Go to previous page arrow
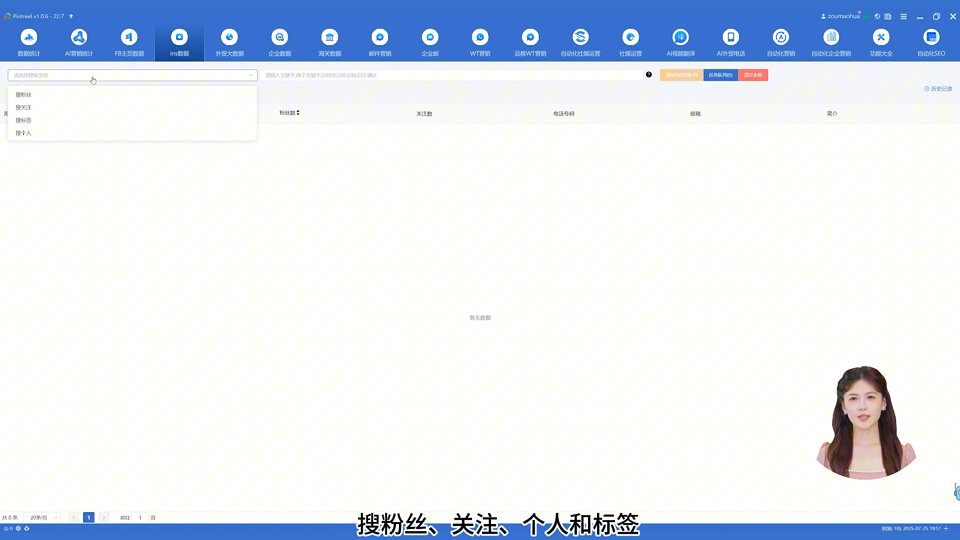This screenshot has width=960, height=540. pos(73,517)
